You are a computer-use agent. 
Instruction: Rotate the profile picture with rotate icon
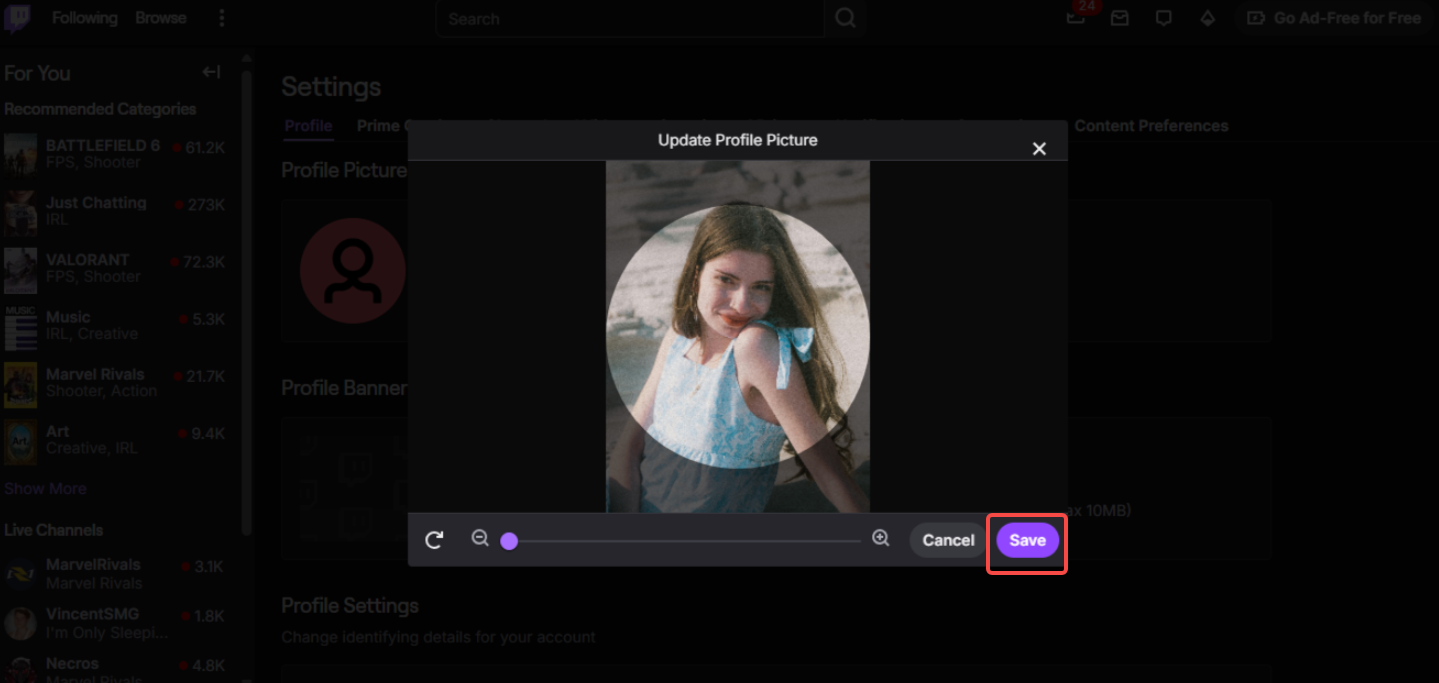(434, 540)
